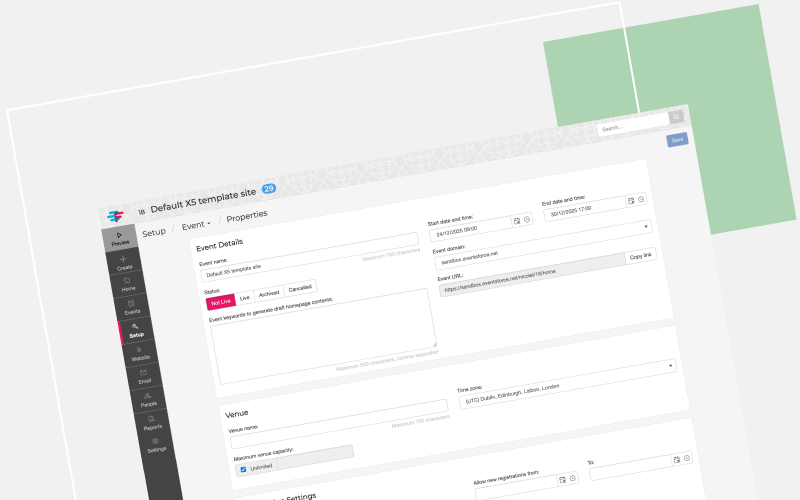Open the Preview sidebar item
Screen dimensions: 800x500
[x=120, y=239]
